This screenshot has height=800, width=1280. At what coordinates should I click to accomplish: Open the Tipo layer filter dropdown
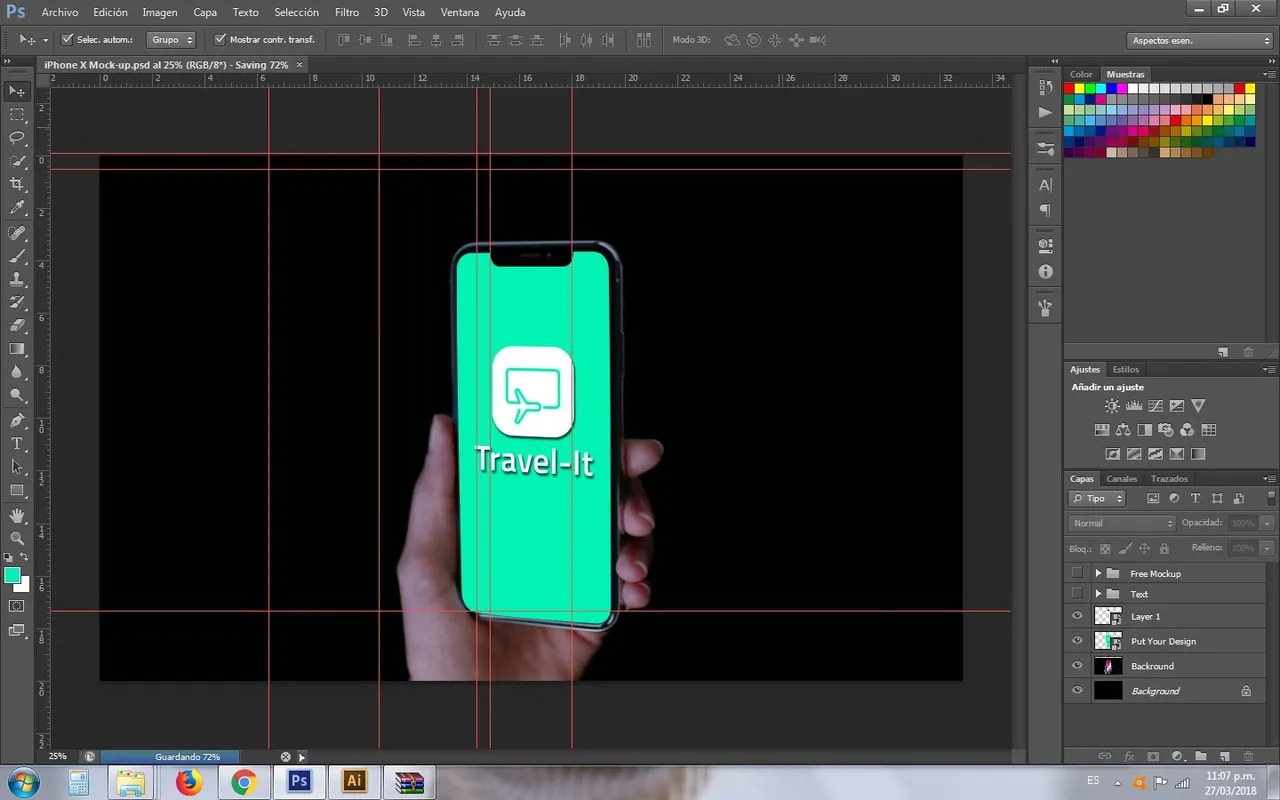coord(1097,498)
